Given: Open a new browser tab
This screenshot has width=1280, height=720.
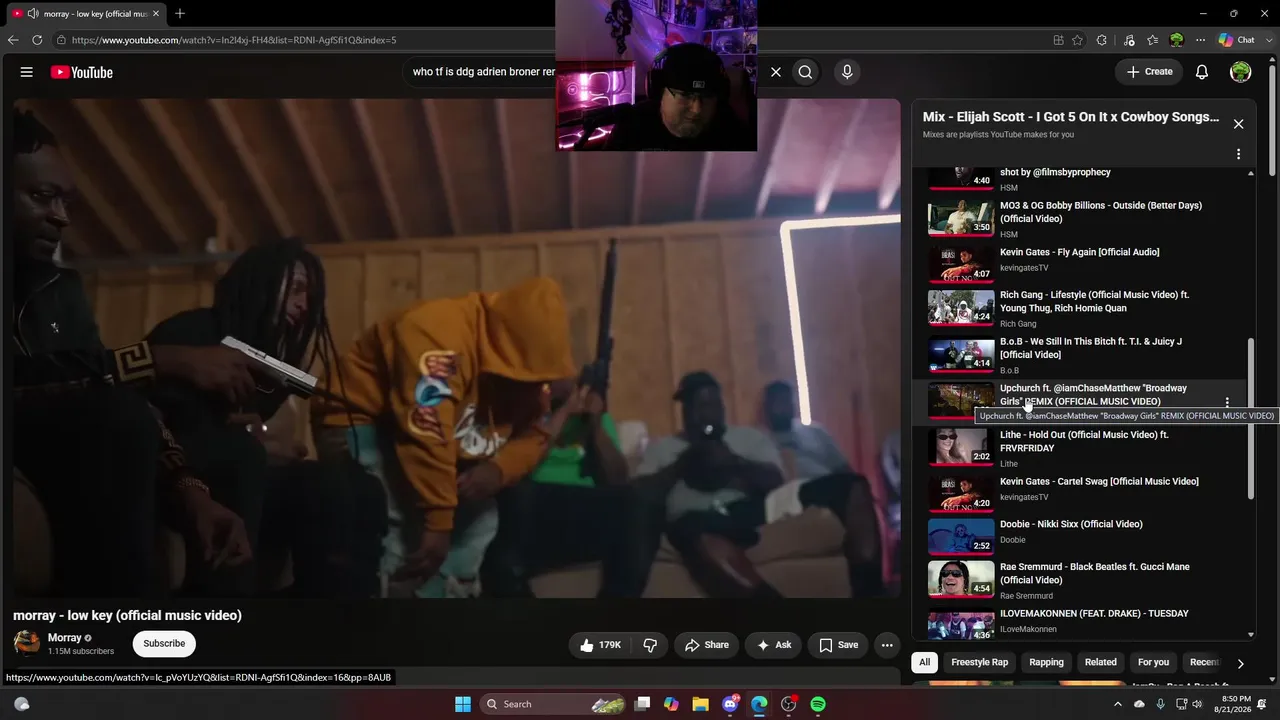Looking at the screenshot, I should (x=180, y=13).
